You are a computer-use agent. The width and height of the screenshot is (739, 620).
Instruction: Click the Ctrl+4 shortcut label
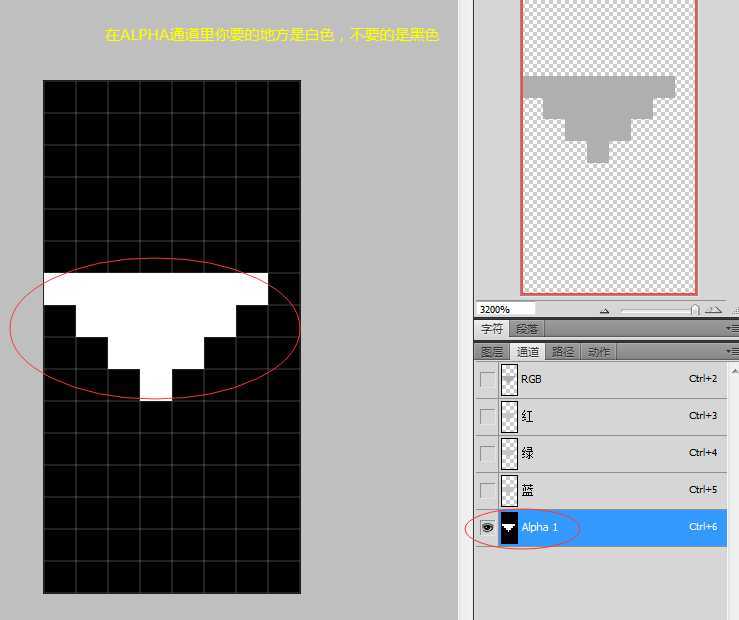pyautogui.click(x=703, y=453)
